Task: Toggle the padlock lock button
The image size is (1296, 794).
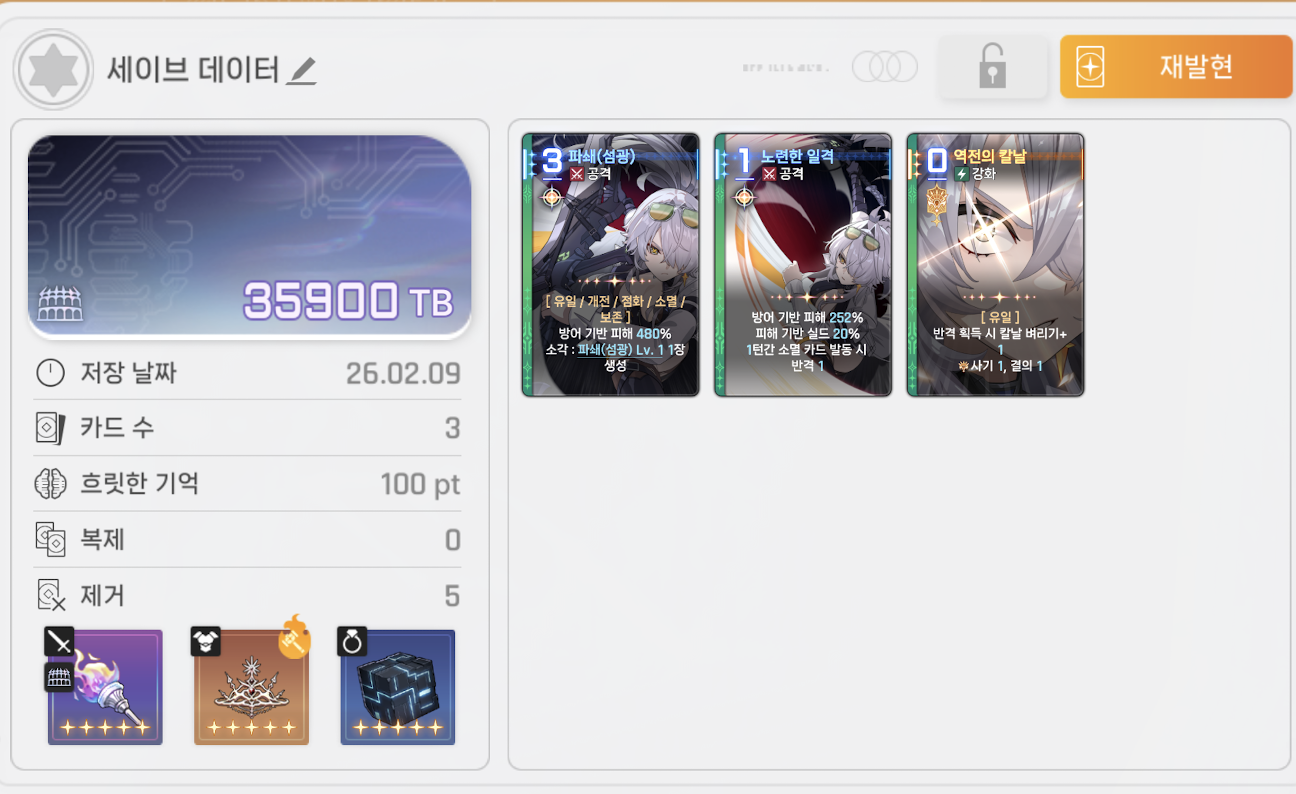Action: [x=992, y=67]
